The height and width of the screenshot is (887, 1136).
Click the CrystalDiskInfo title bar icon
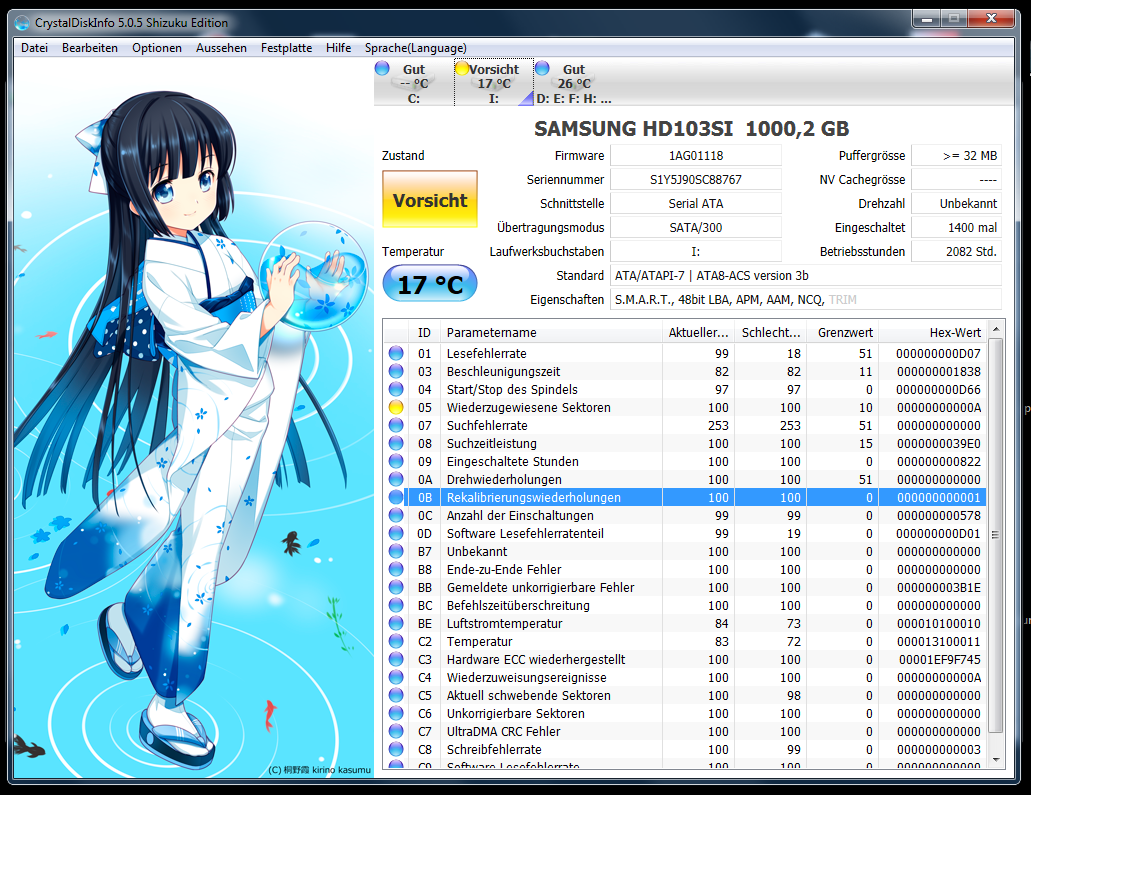point(22,23)
